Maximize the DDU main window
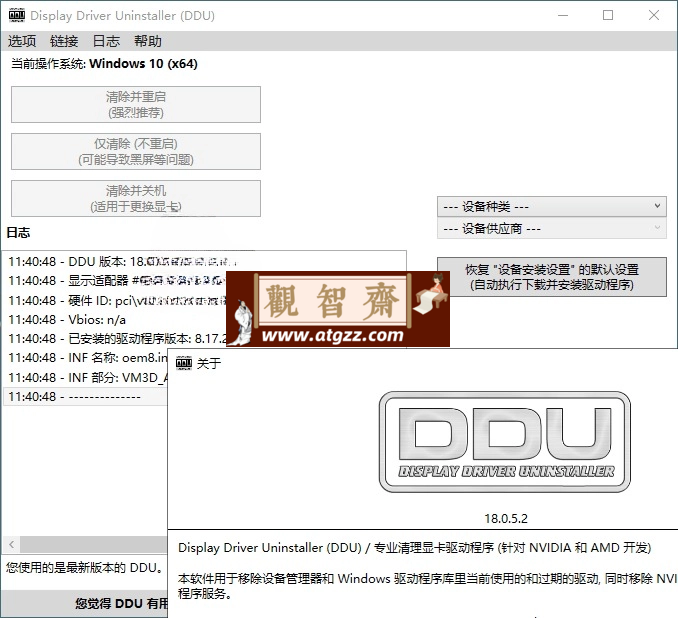The height and width of the screenshot is (618, 678). tap(608, 15)
